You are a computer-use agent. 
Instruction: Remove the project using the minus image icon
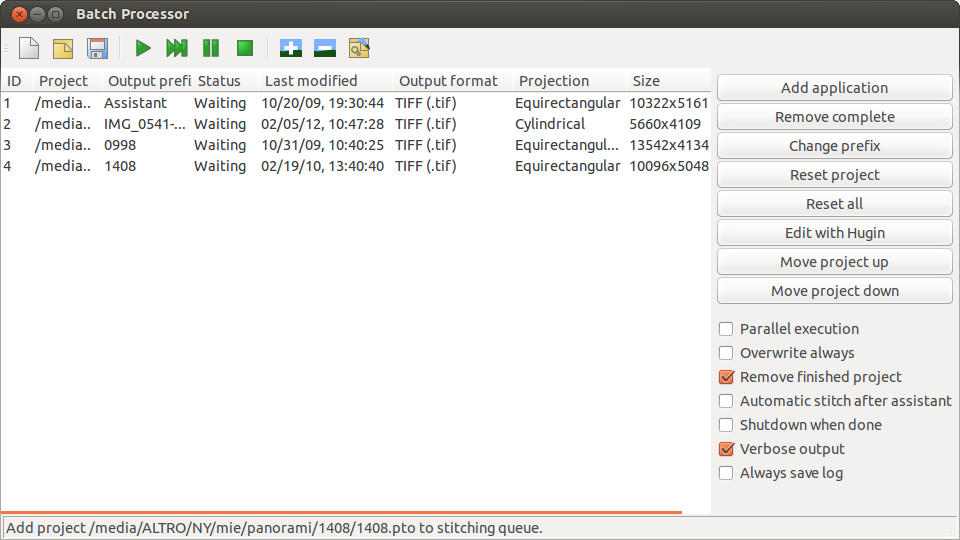pyautogui.click(x=325, y=48)
